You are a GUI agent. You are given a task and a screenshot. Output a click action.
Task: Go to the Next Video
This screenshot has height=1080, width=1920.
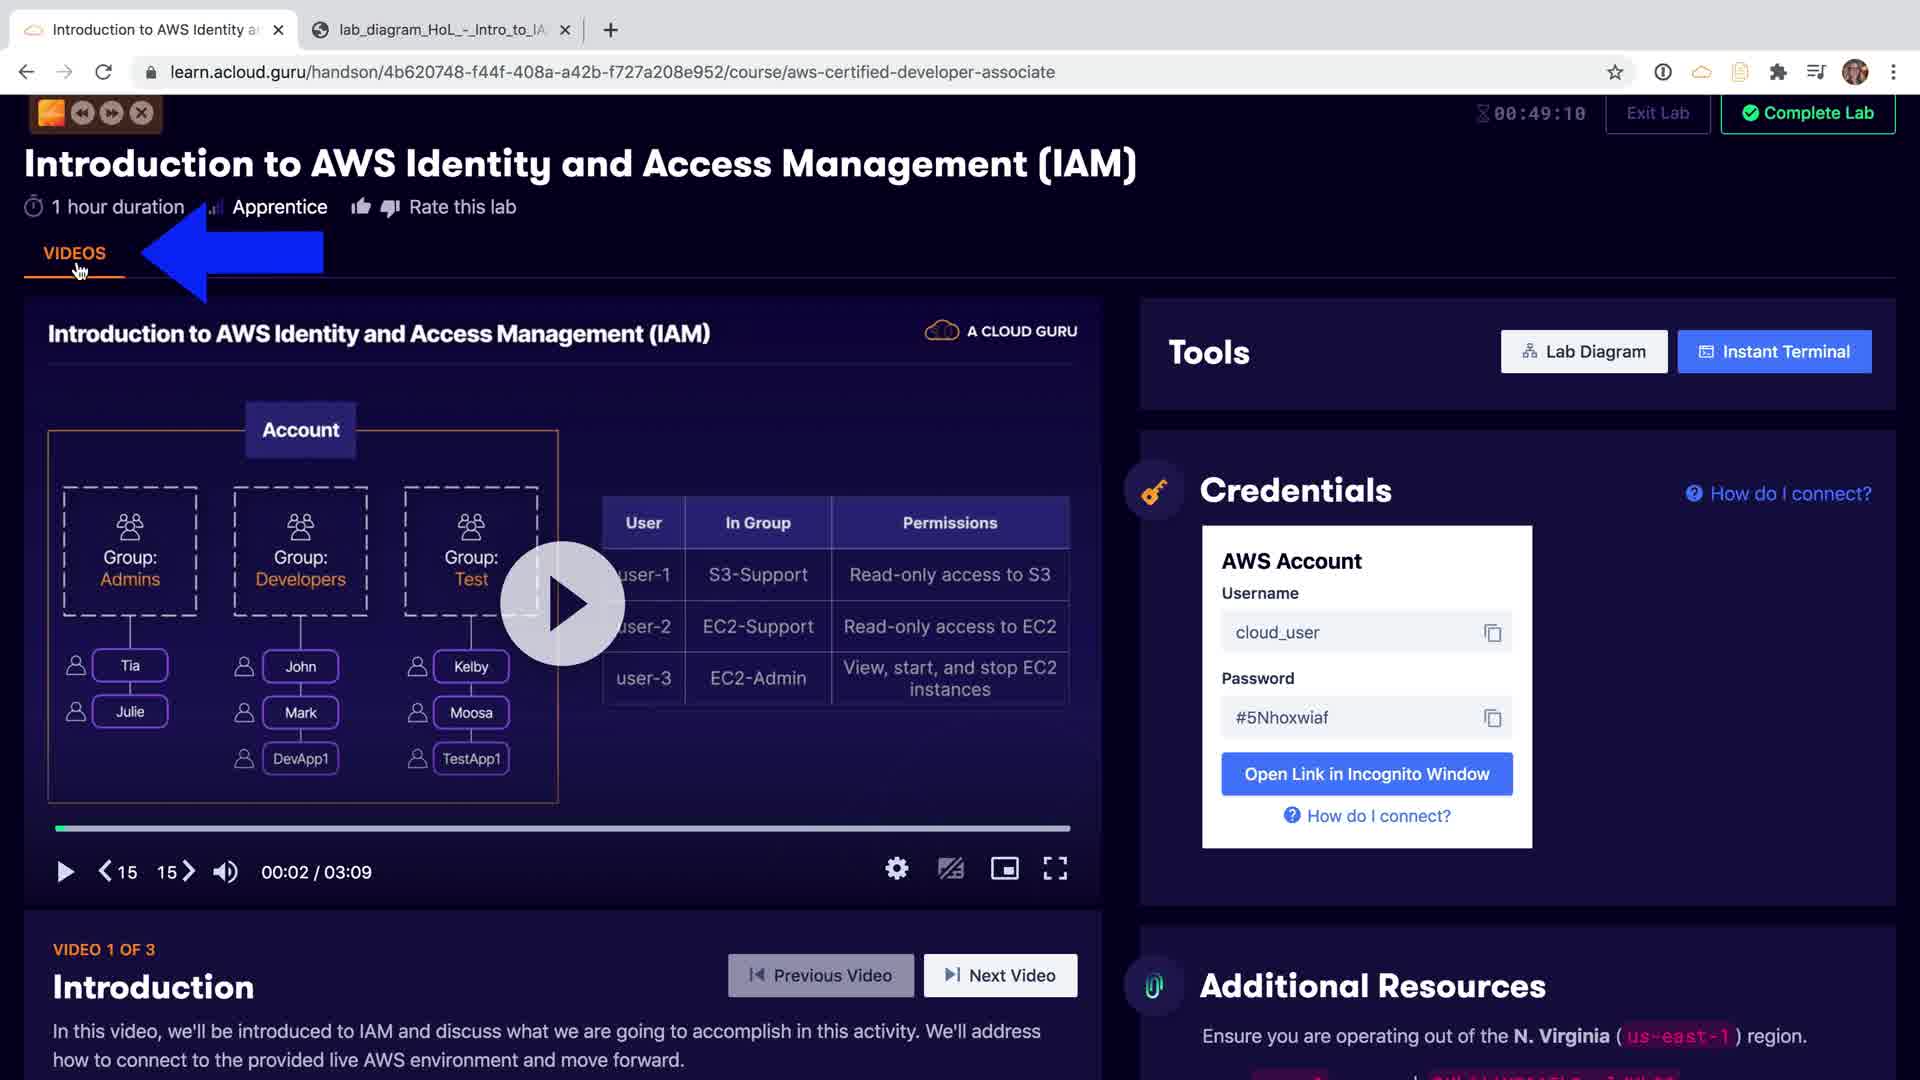pos(1000,975)
